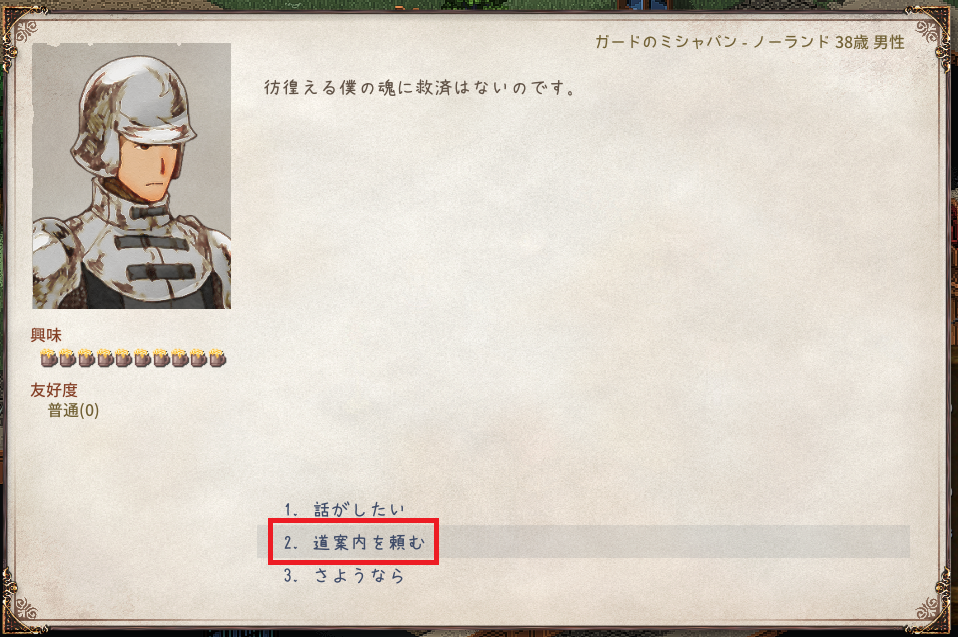Click the 友好度 label

pyautogui.click(x=54, y=390)
